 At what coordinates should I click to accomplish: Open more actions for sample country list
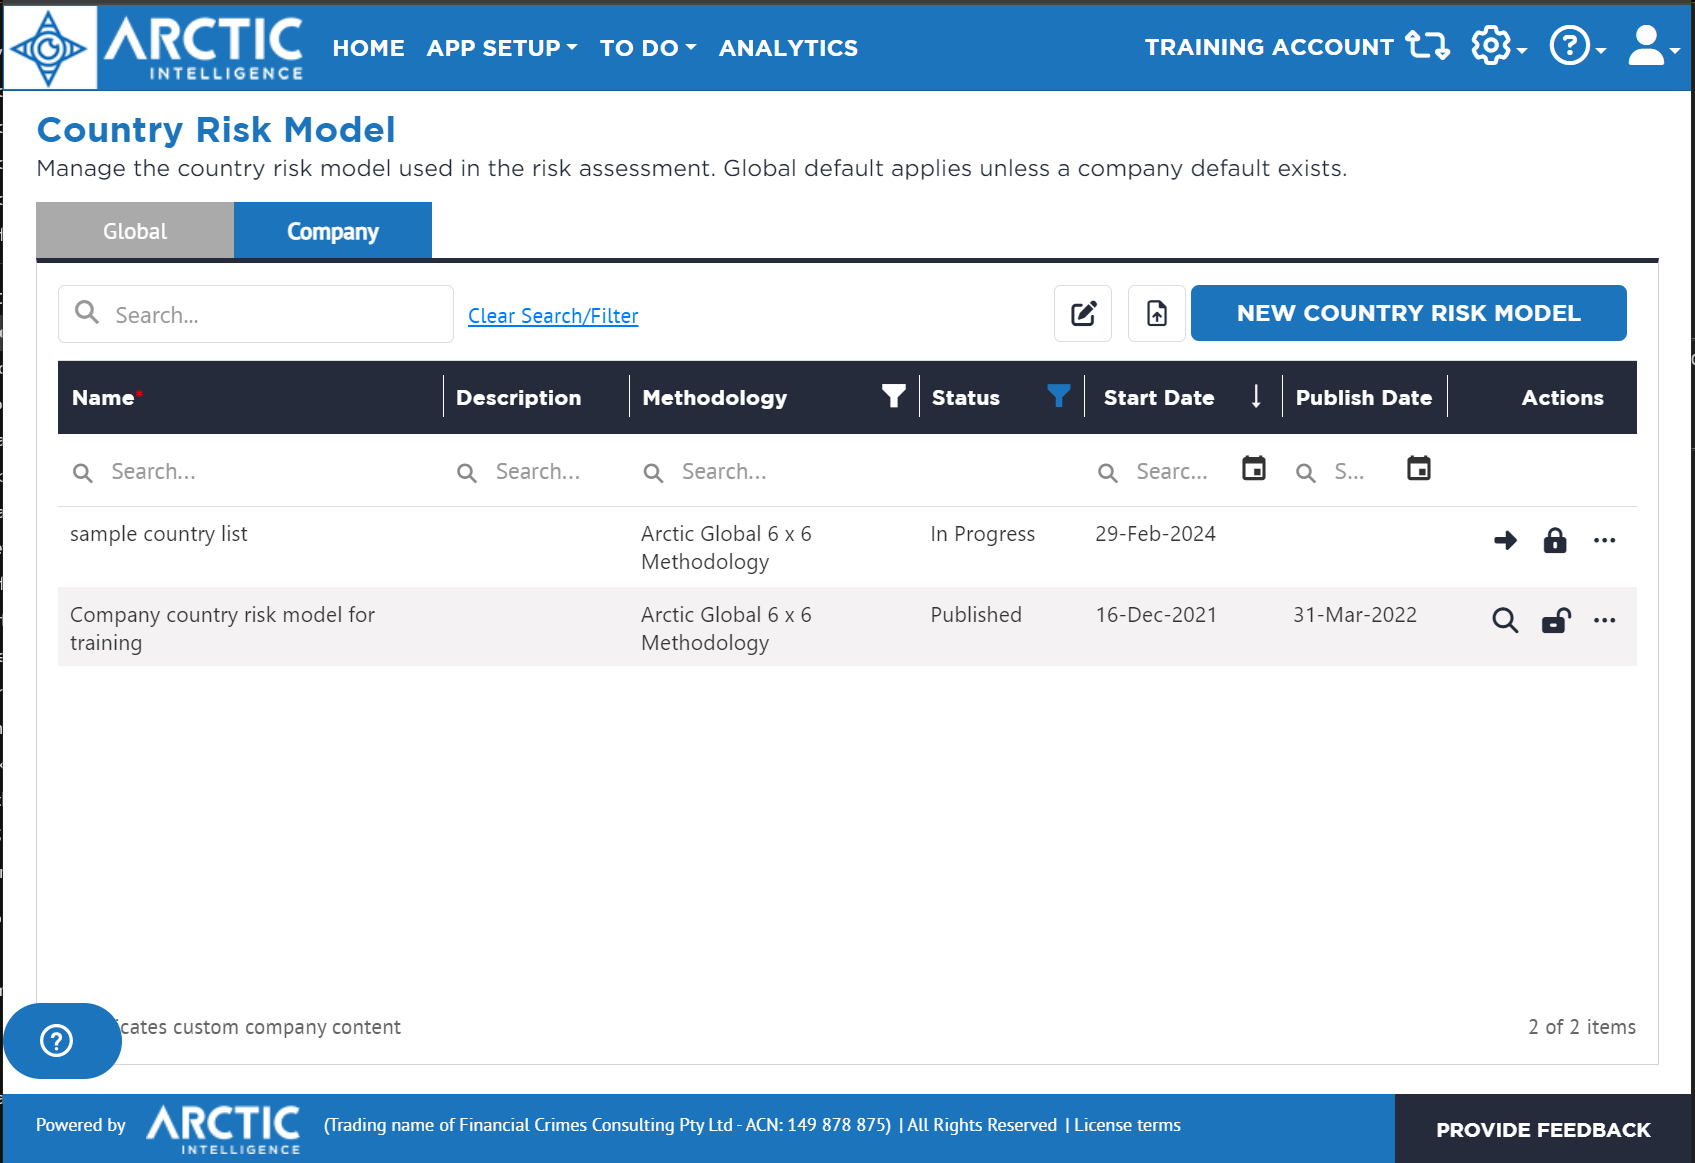pos(1605,540)
